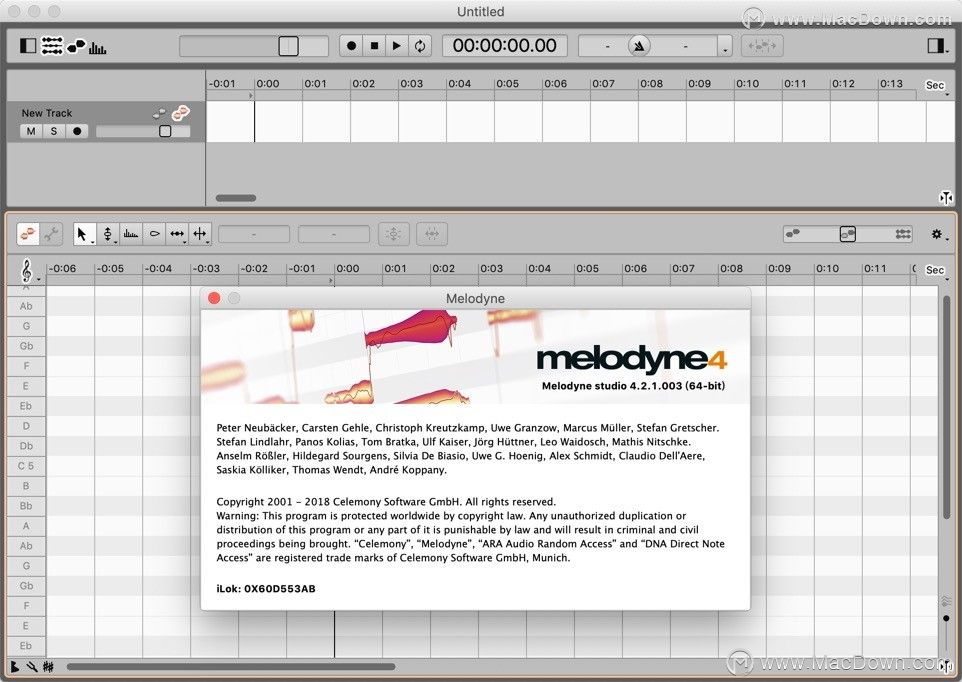
Task: Select the C 5 key in pitch ruler
Action: 26,466
